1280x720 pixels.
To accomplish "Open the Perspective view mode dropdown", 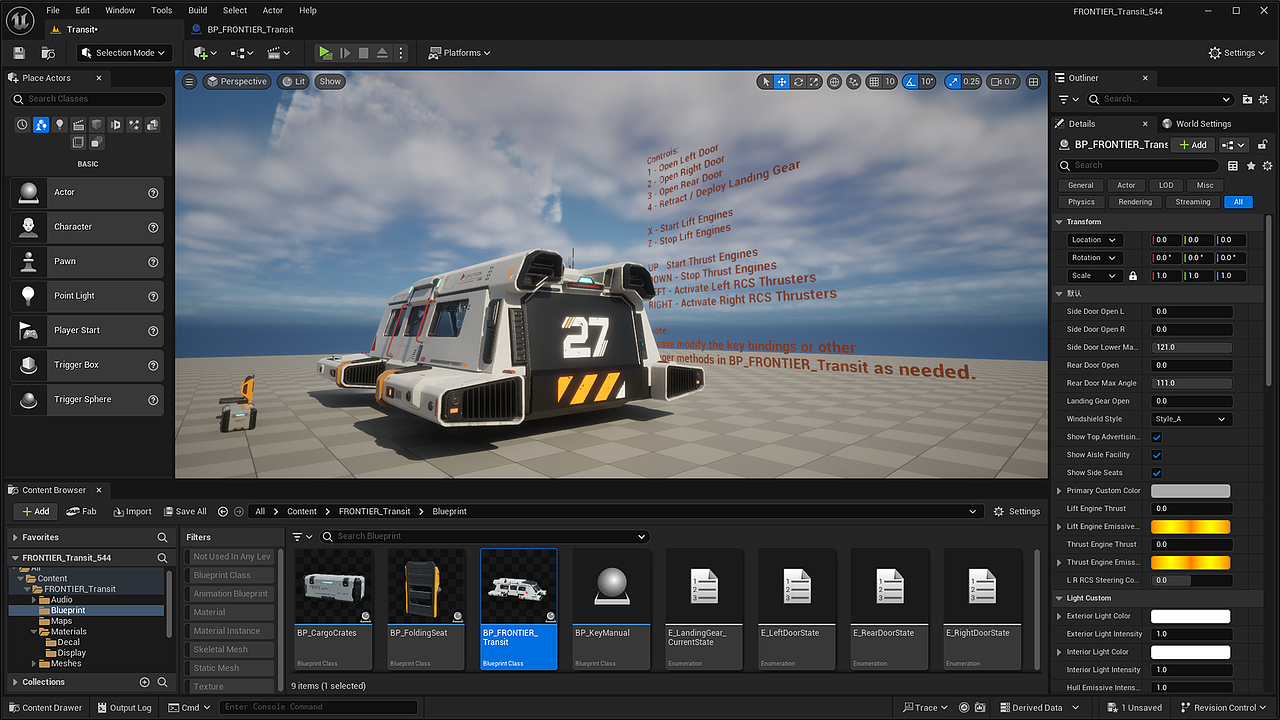I will (x=237, y=82).
